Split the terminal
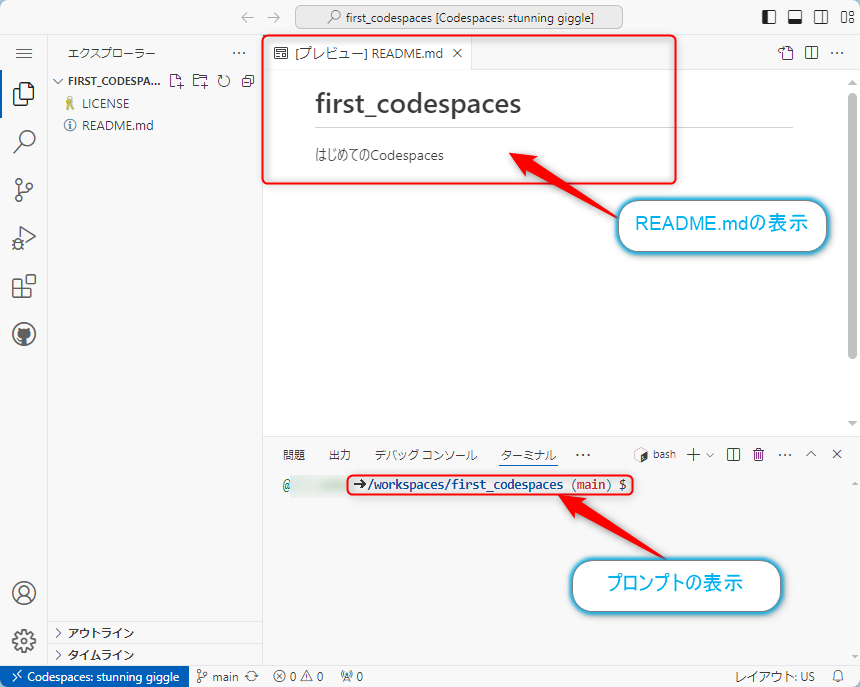860x687 pixels. (733, 455)
